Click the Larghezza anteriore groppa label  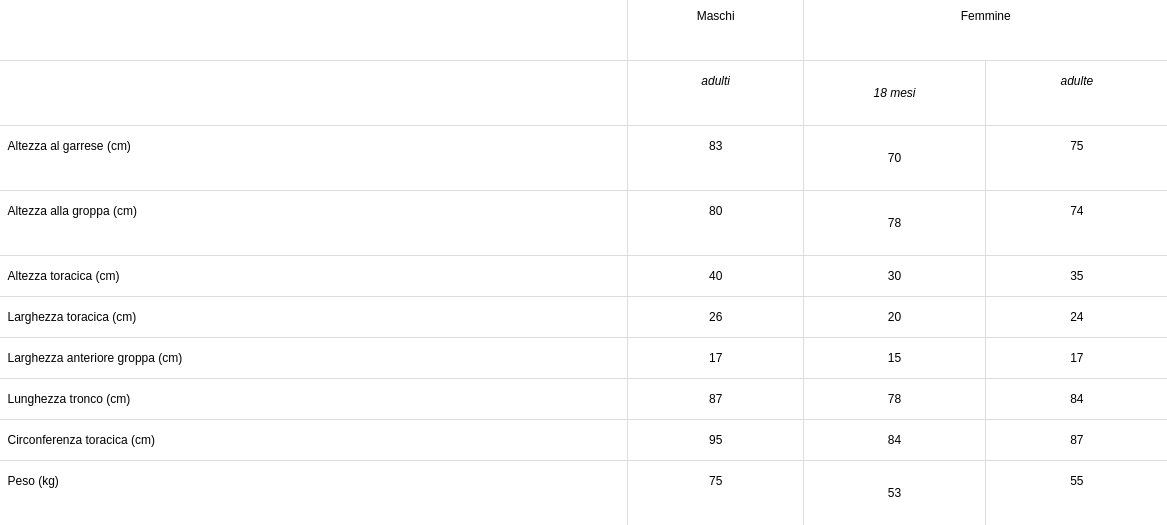(95, 358)
